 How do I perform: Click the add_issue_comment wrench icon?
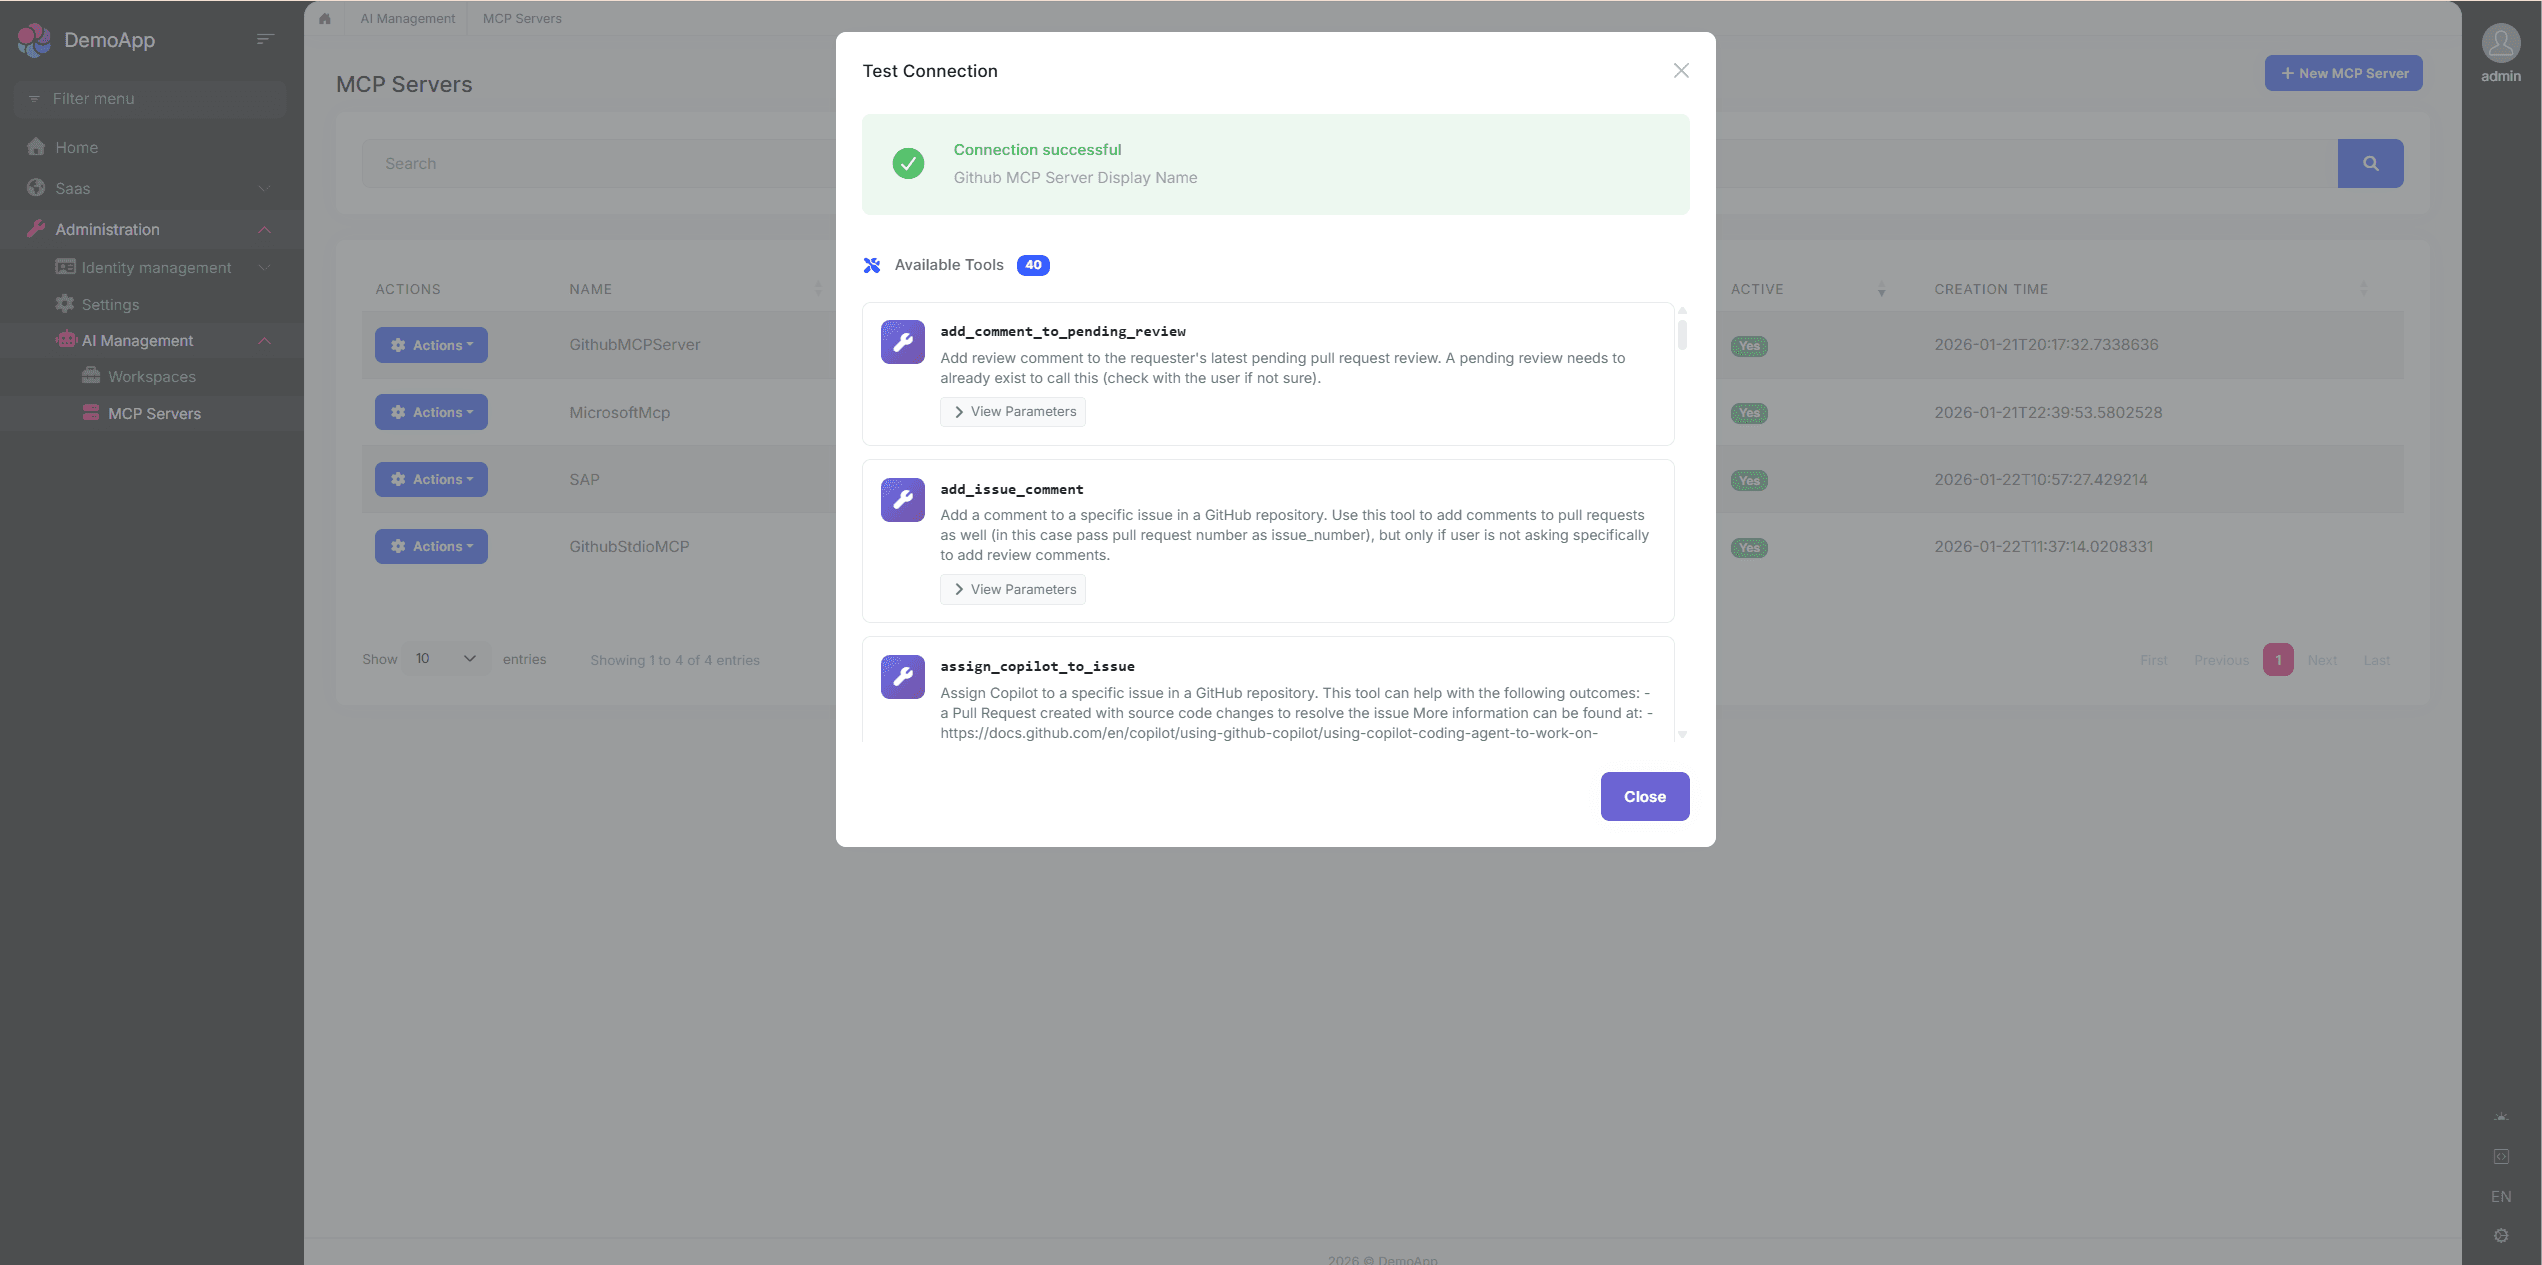click(x=902, y=500)
